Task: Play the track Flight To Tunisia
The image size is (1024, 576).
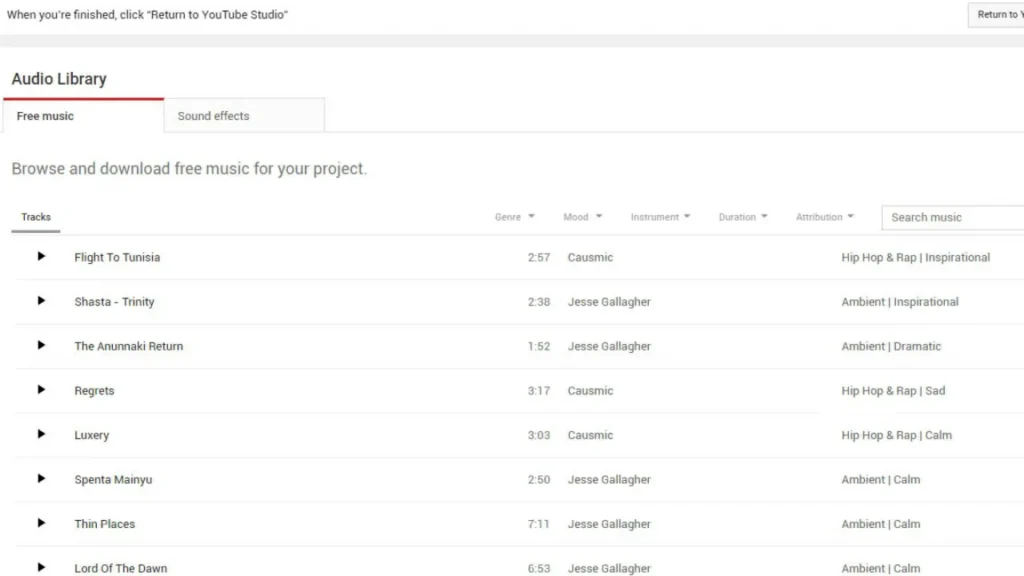Action: pos(39,257)
